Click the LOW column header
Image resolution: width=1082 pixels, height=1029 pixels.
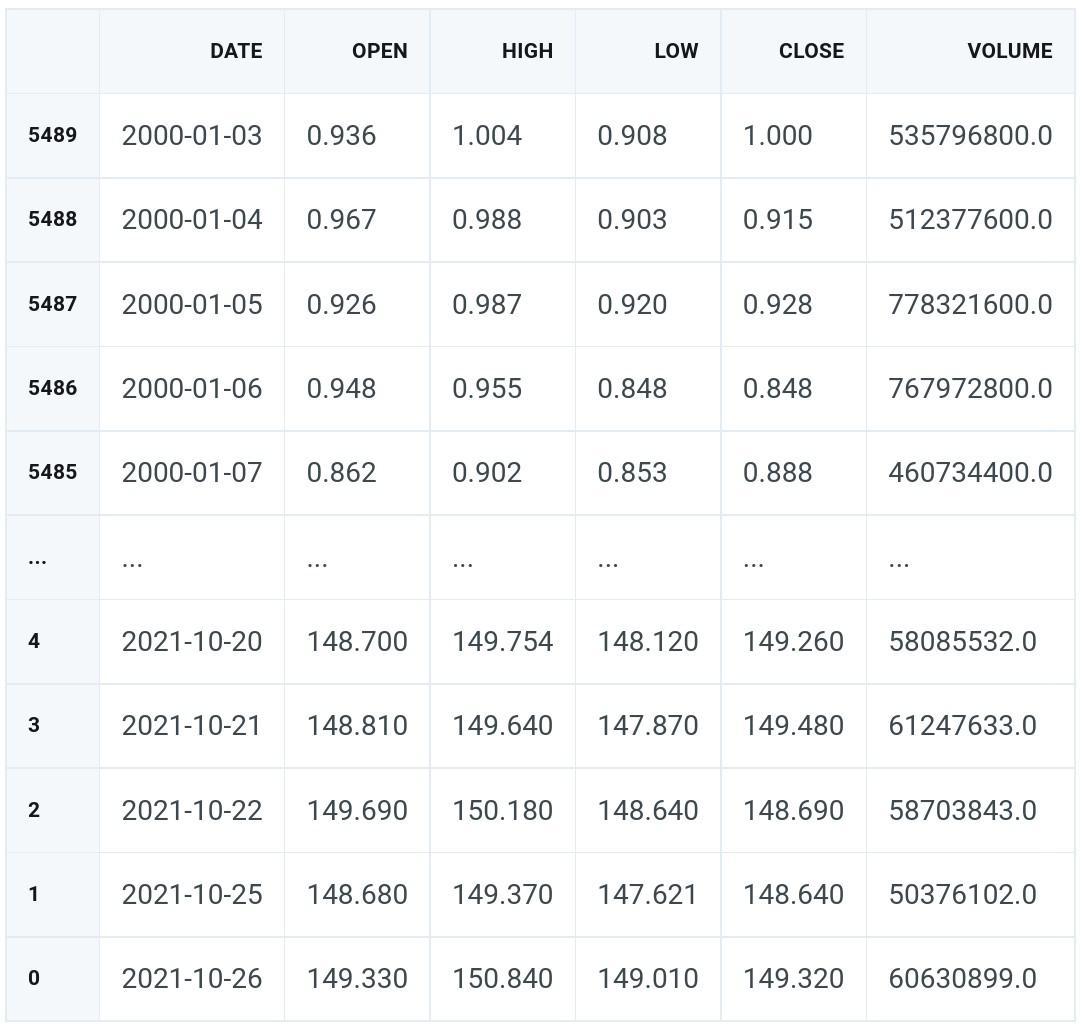(676, 51)
